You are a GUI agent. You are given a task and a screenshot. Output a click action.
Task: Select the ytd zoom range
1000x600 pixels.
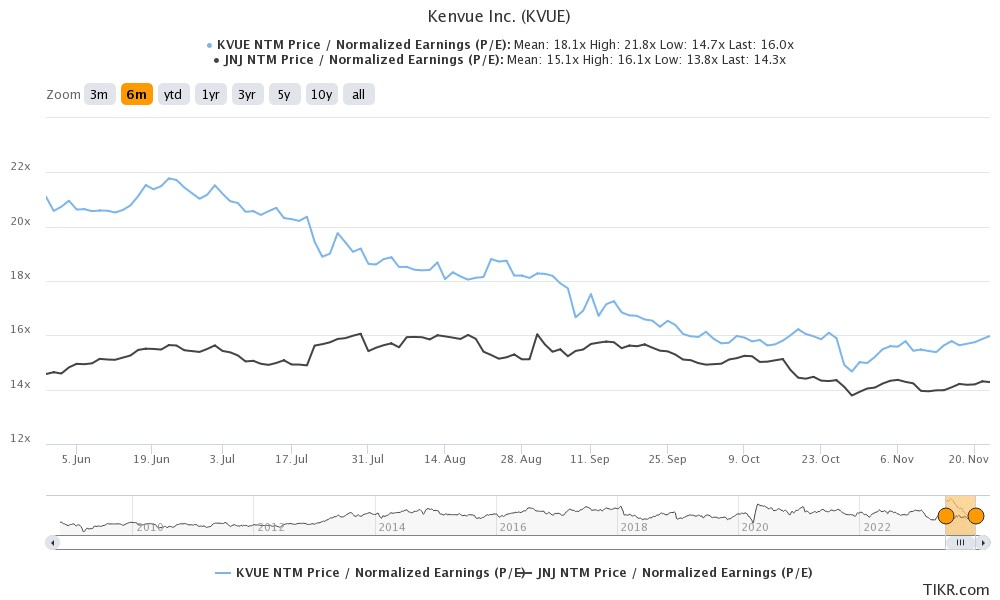[173, 93]
